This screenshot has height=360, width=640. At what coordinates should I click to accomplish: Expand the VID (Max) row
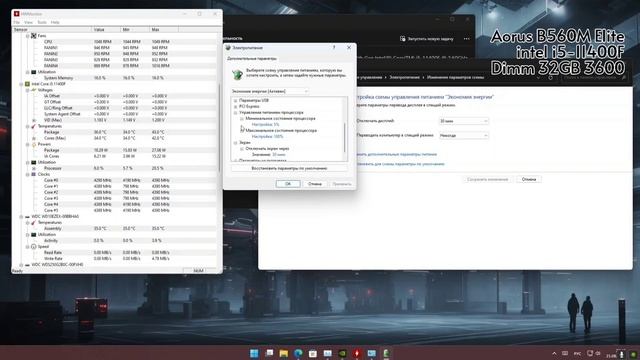pos(34,120)
